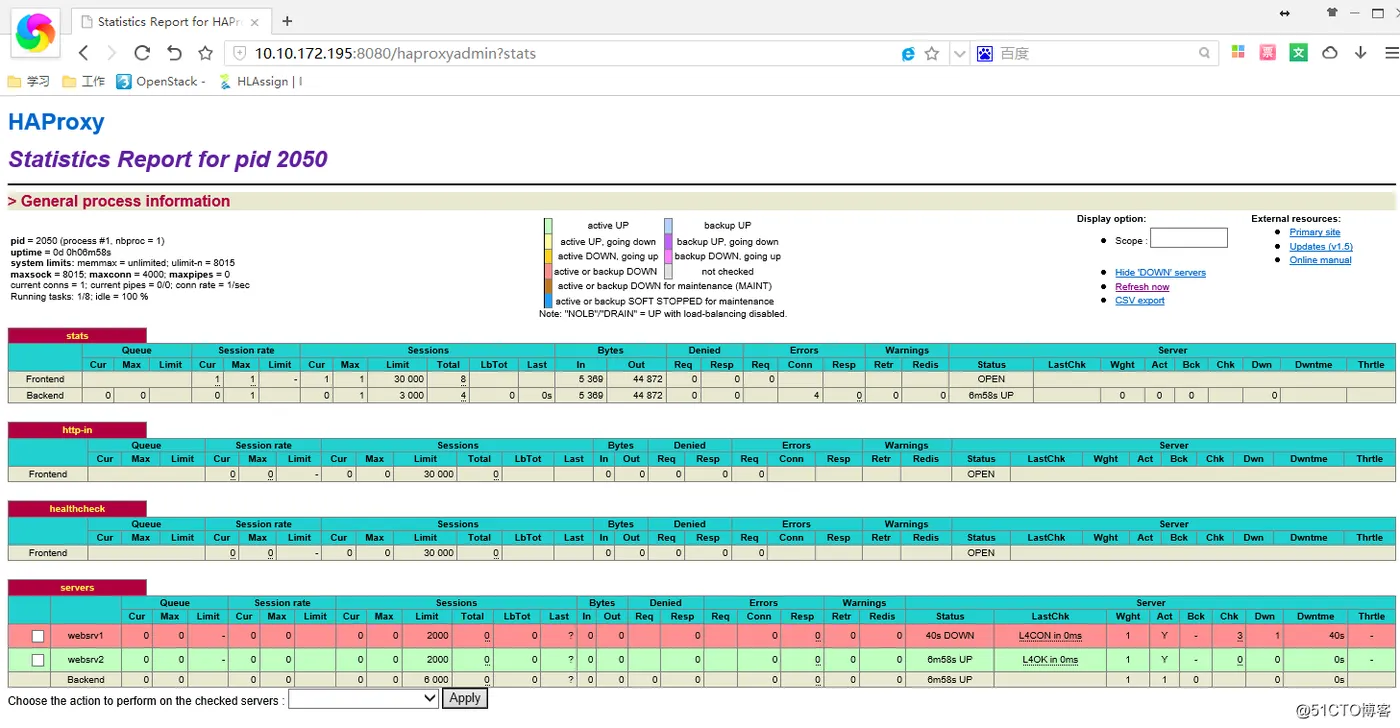Click the '40s DOWN' status cell
1400x728 pixels.
pyautogui.click(x=950, y=636)
